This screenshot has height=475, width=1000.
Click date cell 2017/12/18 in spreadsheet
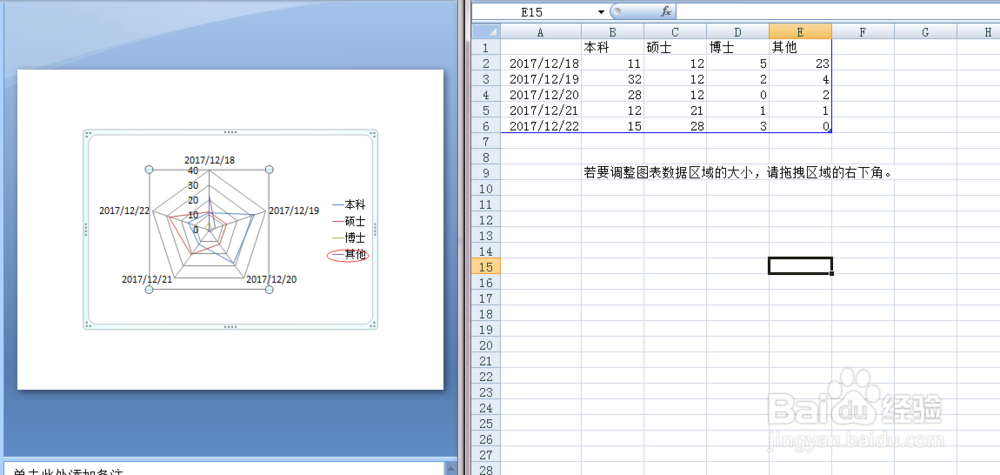pos(540,63)
